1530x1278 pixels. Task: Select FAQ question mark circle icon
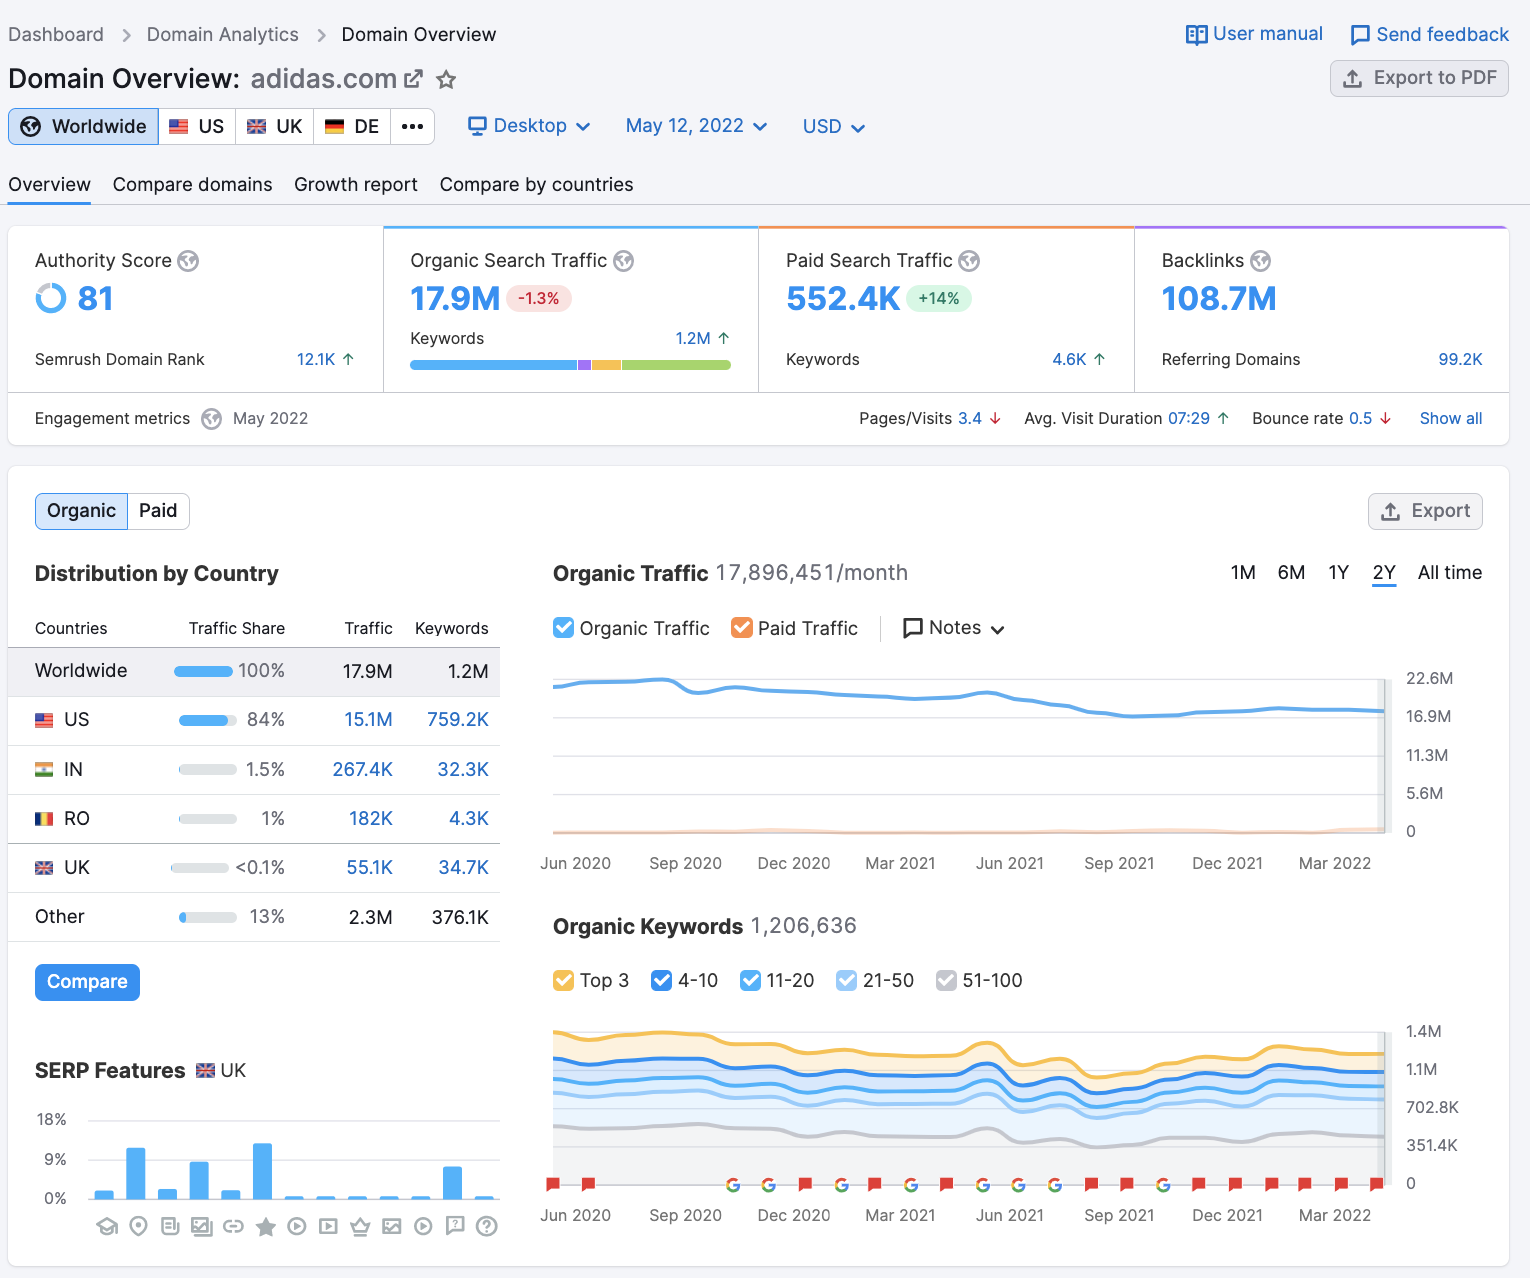[487, 1226]
